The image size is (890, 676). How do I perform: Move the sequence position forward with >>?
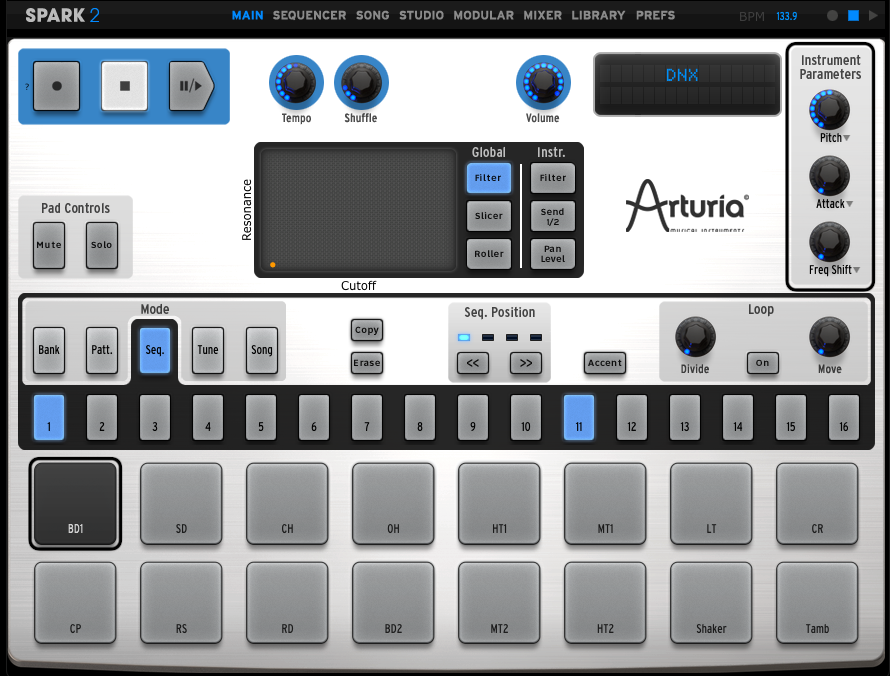point(526,363)
